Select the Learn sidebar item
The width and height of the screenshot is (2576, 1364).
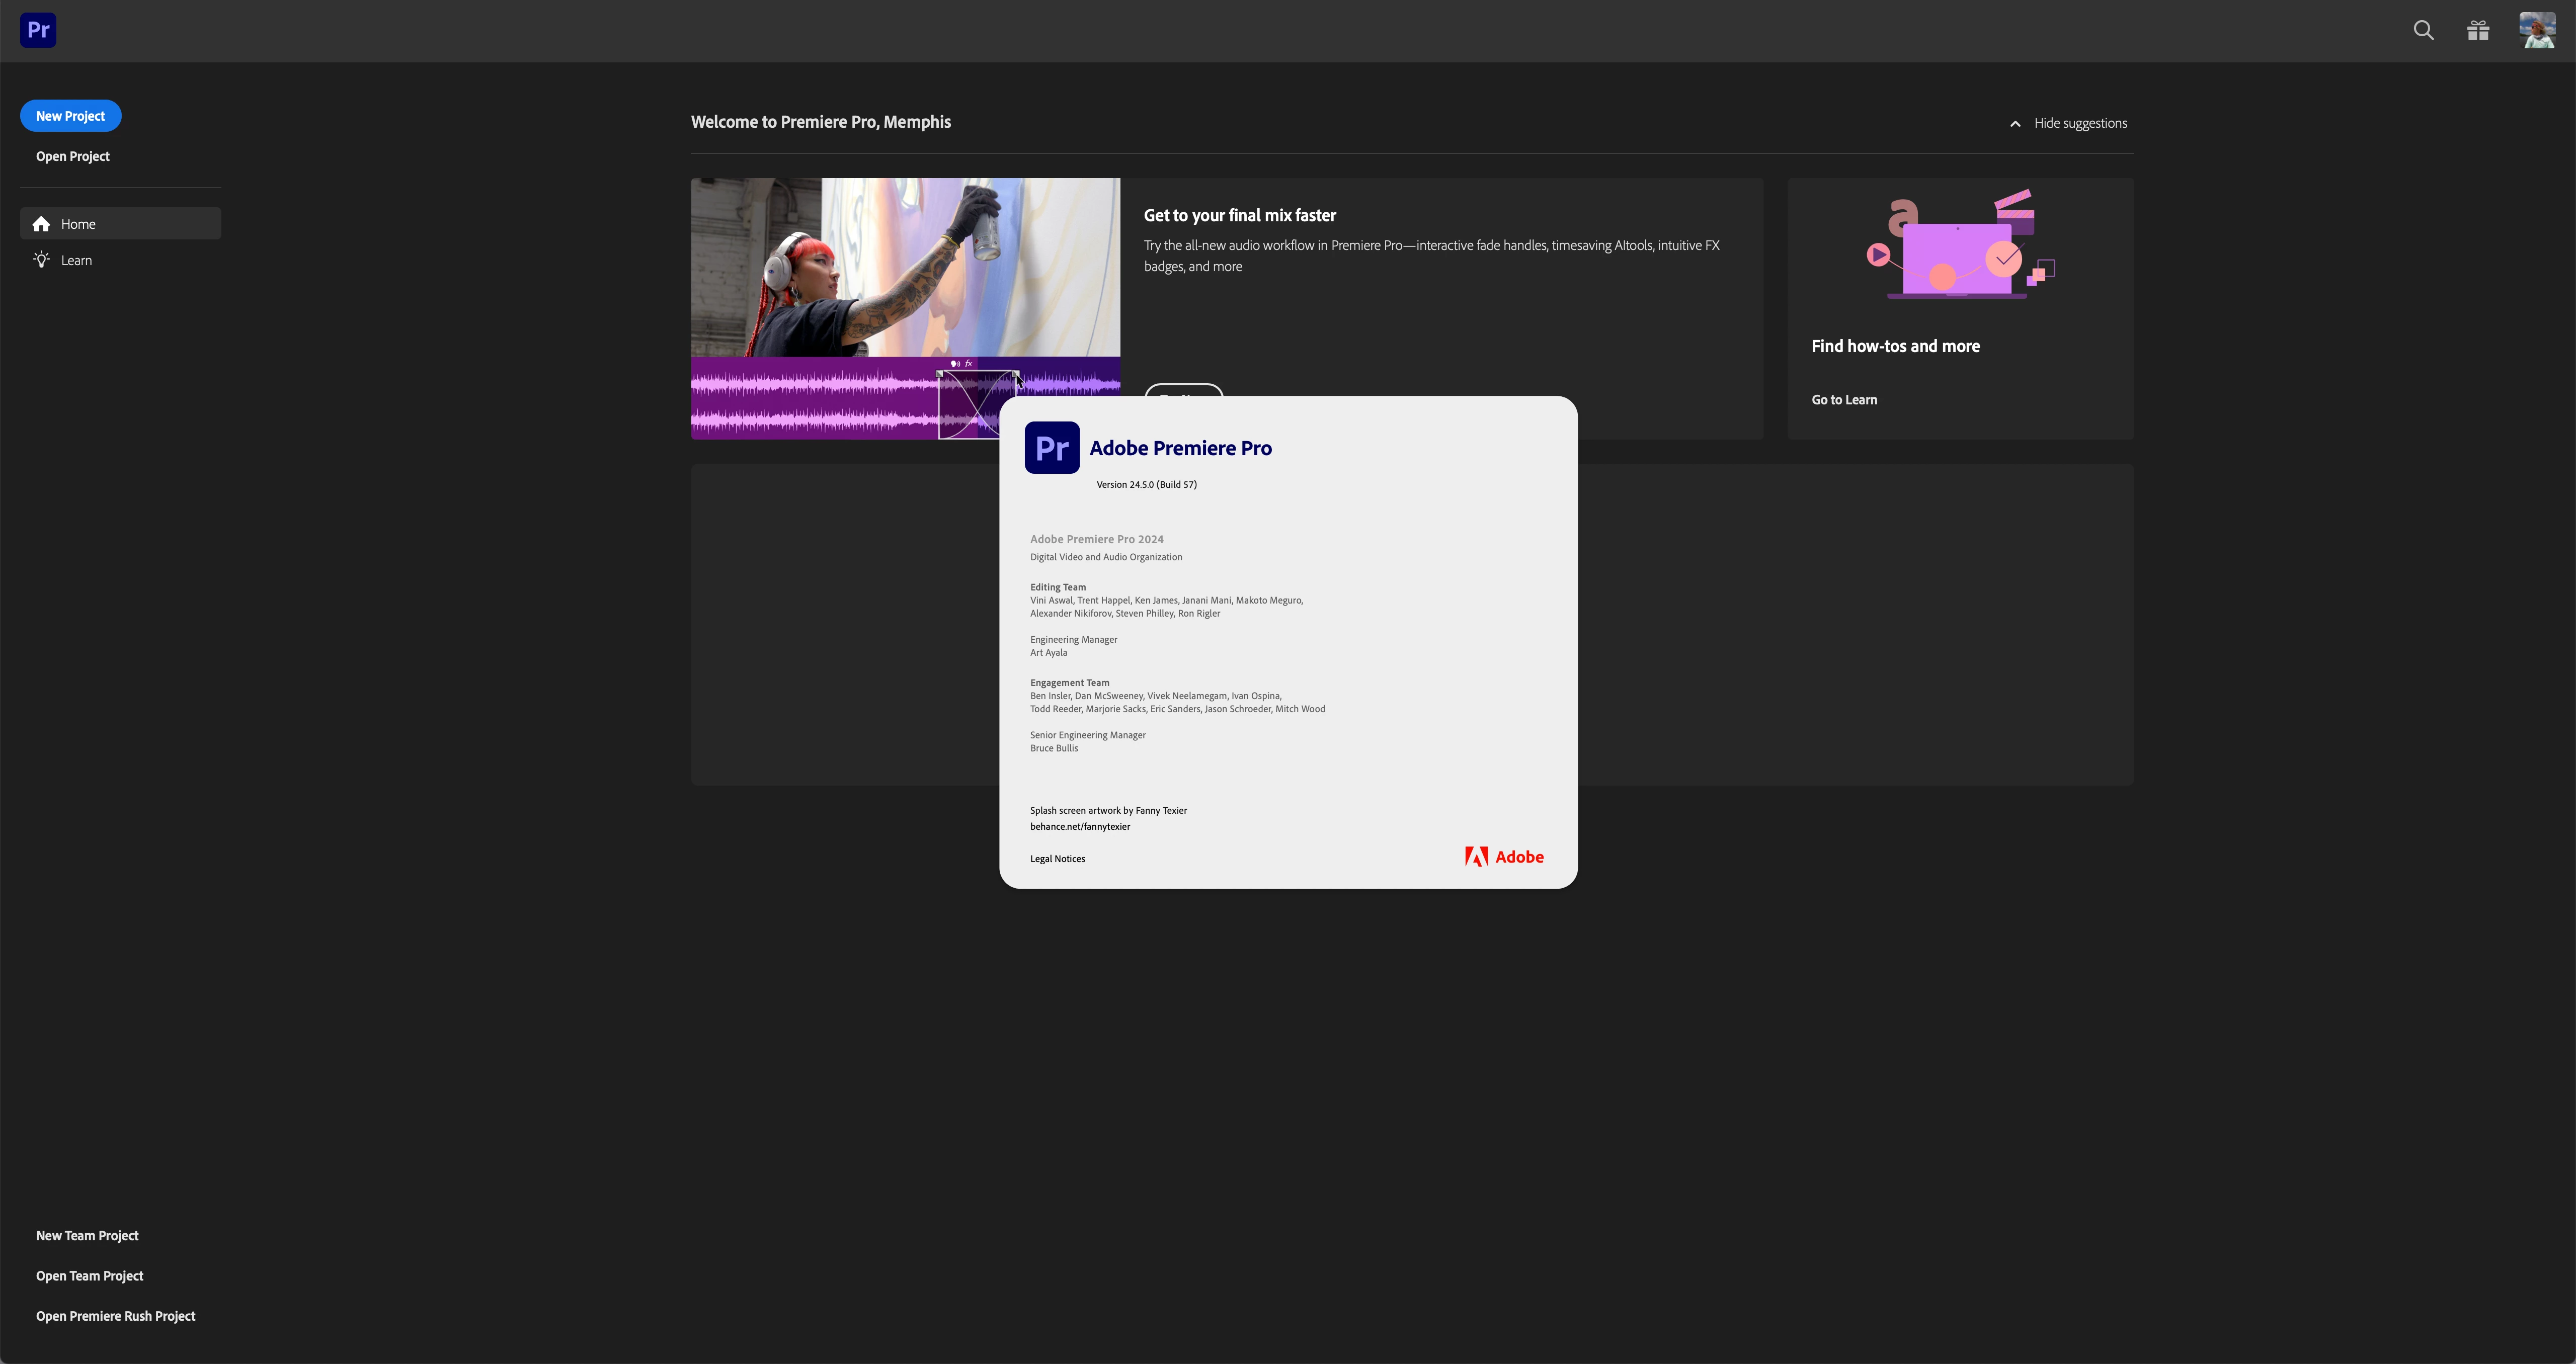(x=120, y=260)
